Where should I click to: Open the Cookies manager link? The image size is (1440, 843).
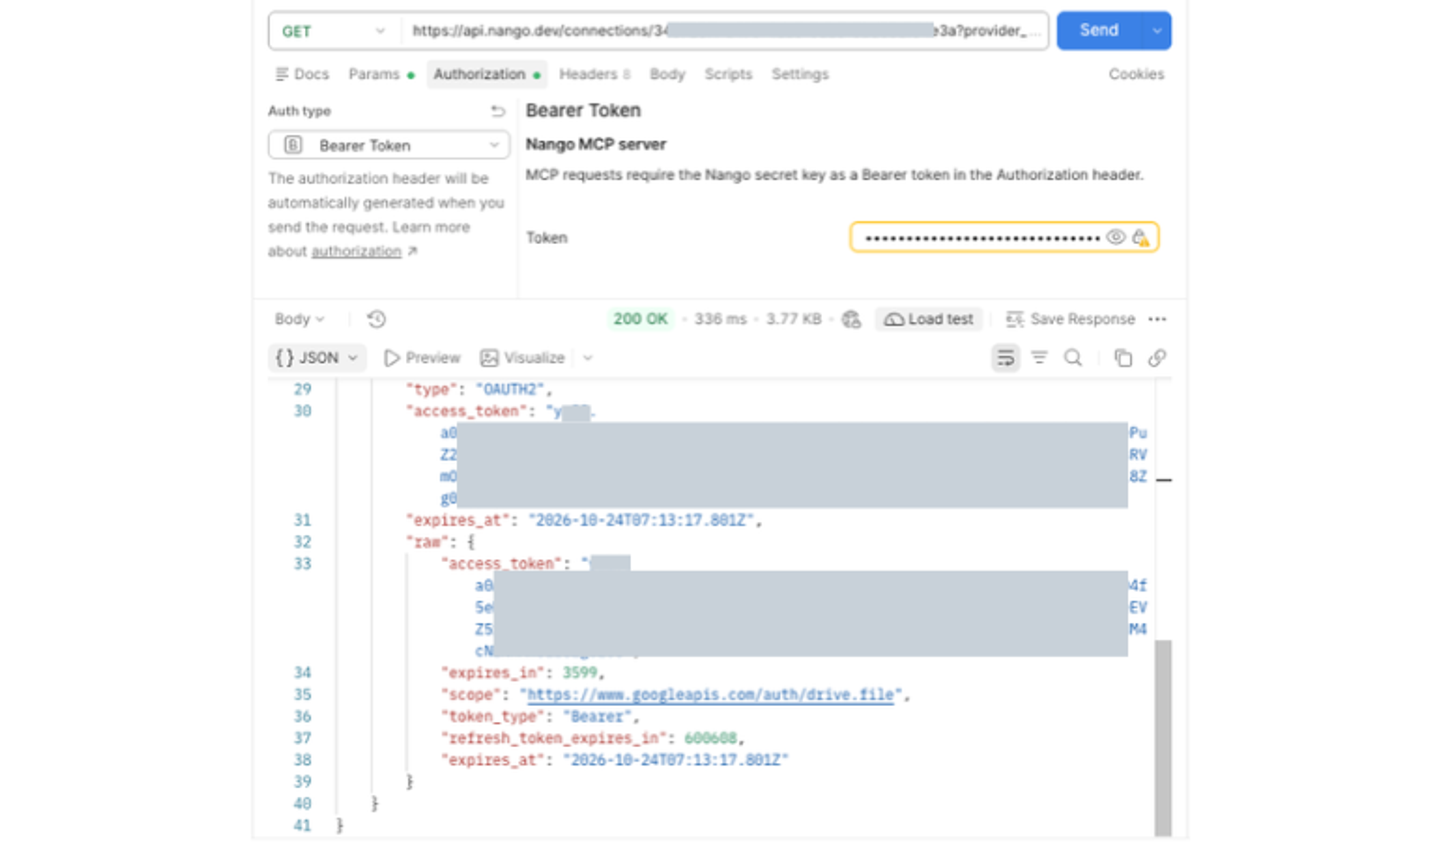(x=1136, y=74)
